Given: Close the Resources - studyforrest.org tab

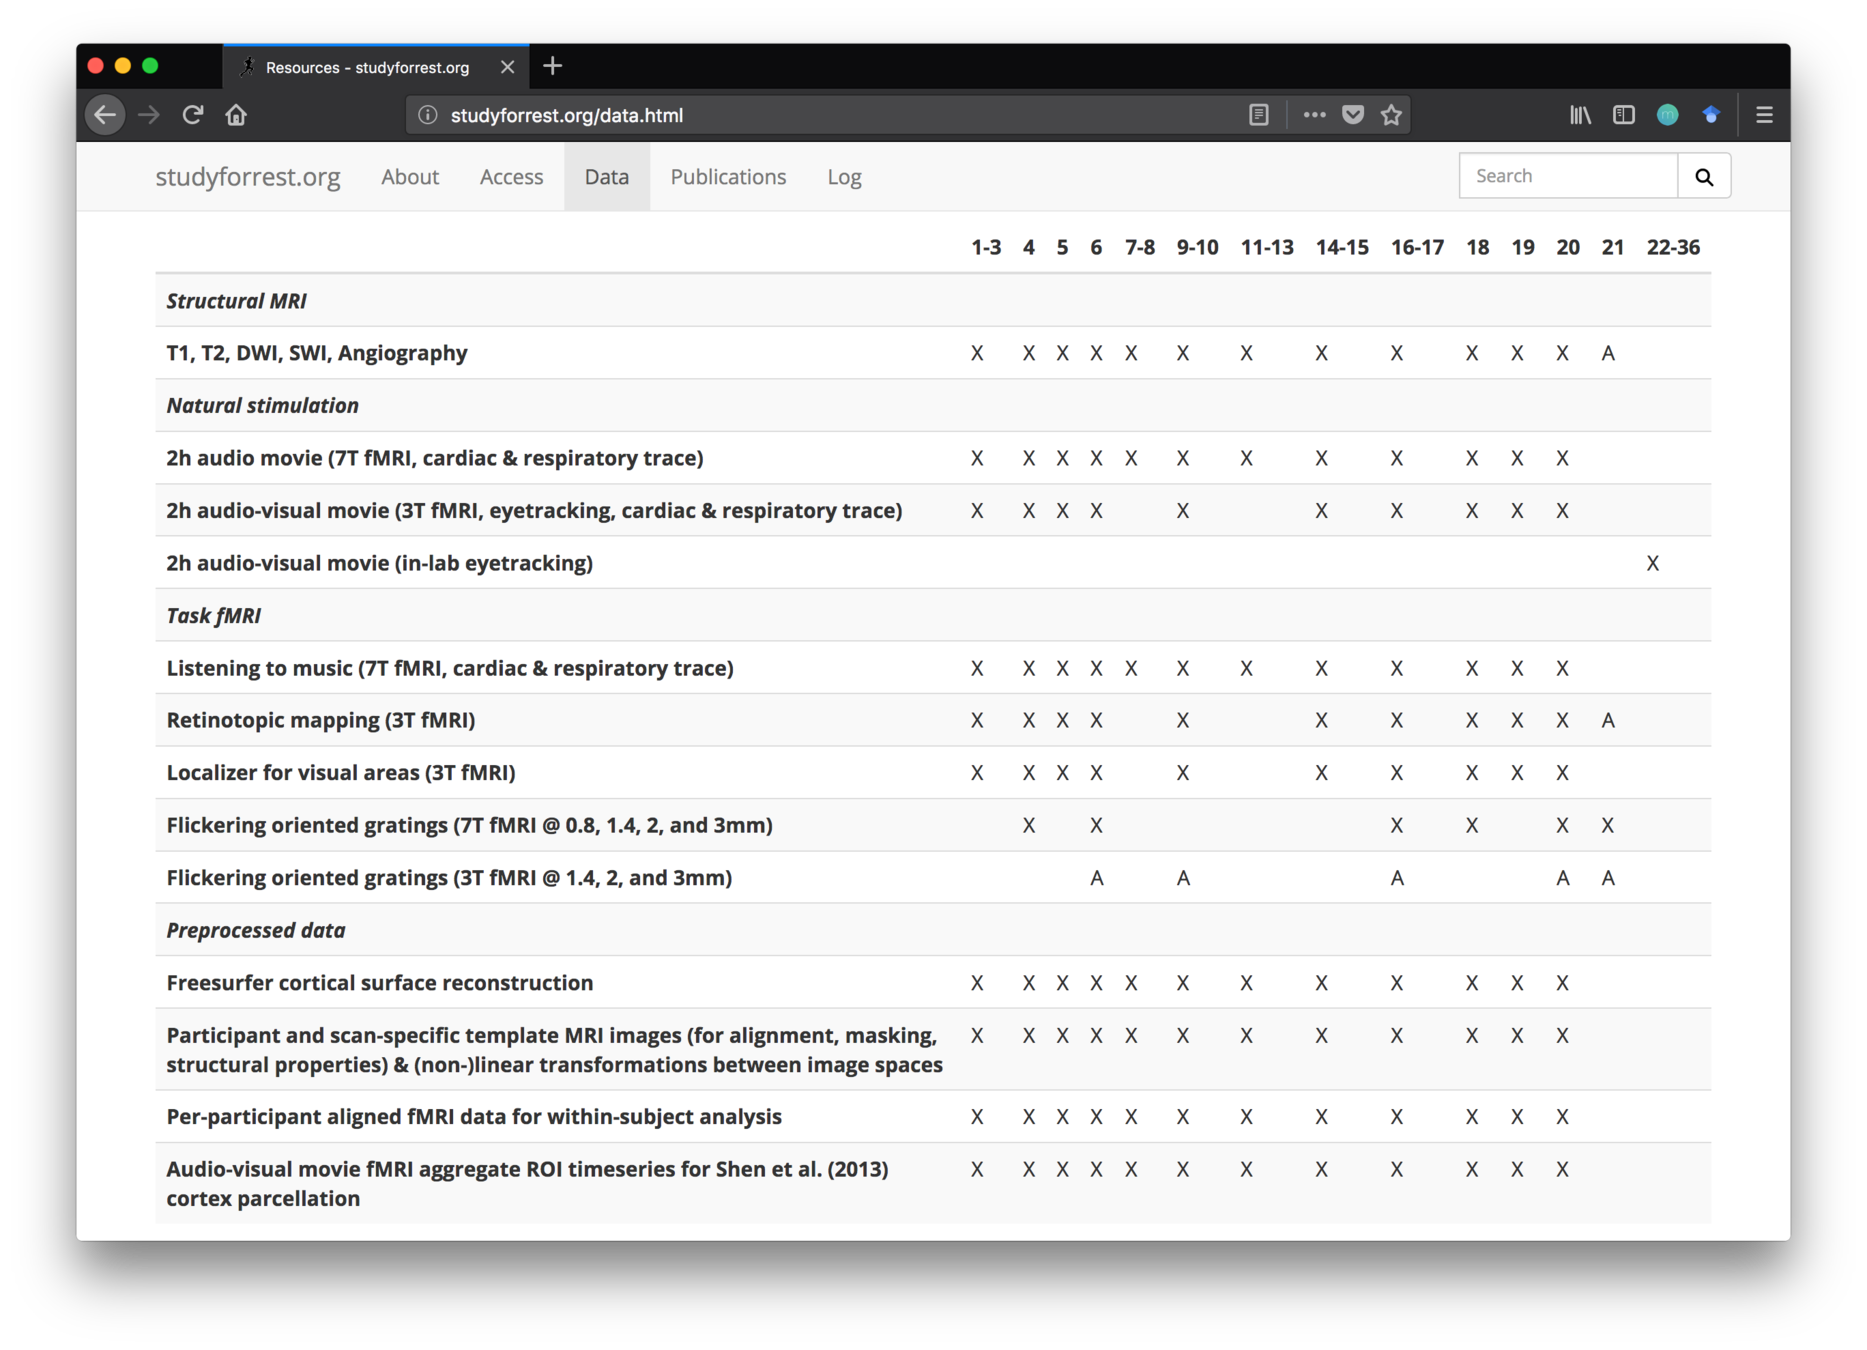Looking at the screenshot, I should point(507,67).
